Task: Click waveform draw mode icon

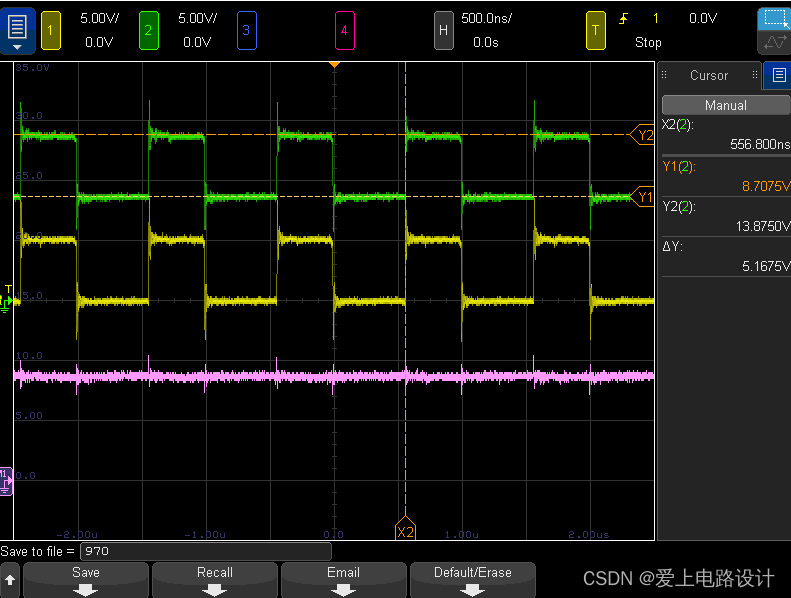Action: [x=775, y=42]
